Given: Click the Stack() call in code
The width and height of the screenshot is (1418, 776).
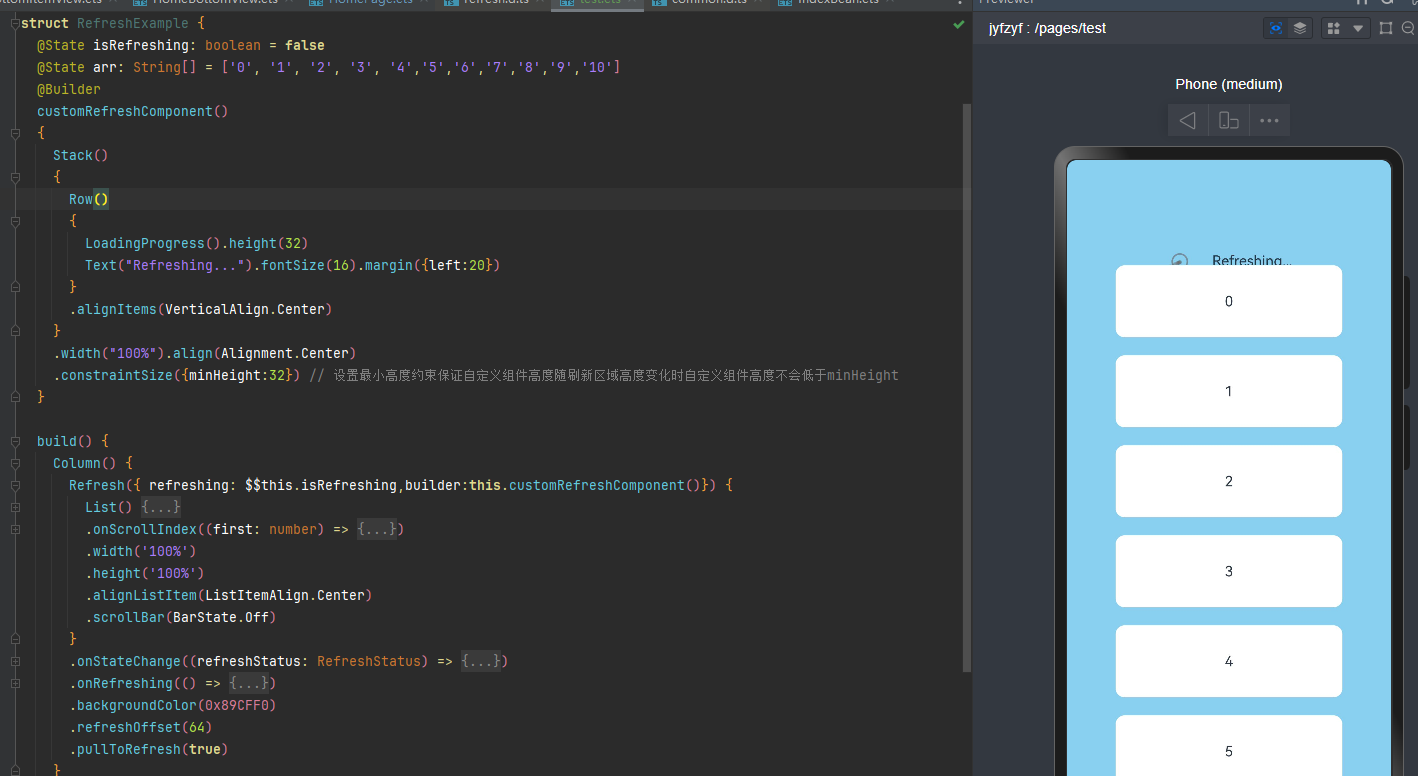Looking at the screenshot, I should coord(81,155).
